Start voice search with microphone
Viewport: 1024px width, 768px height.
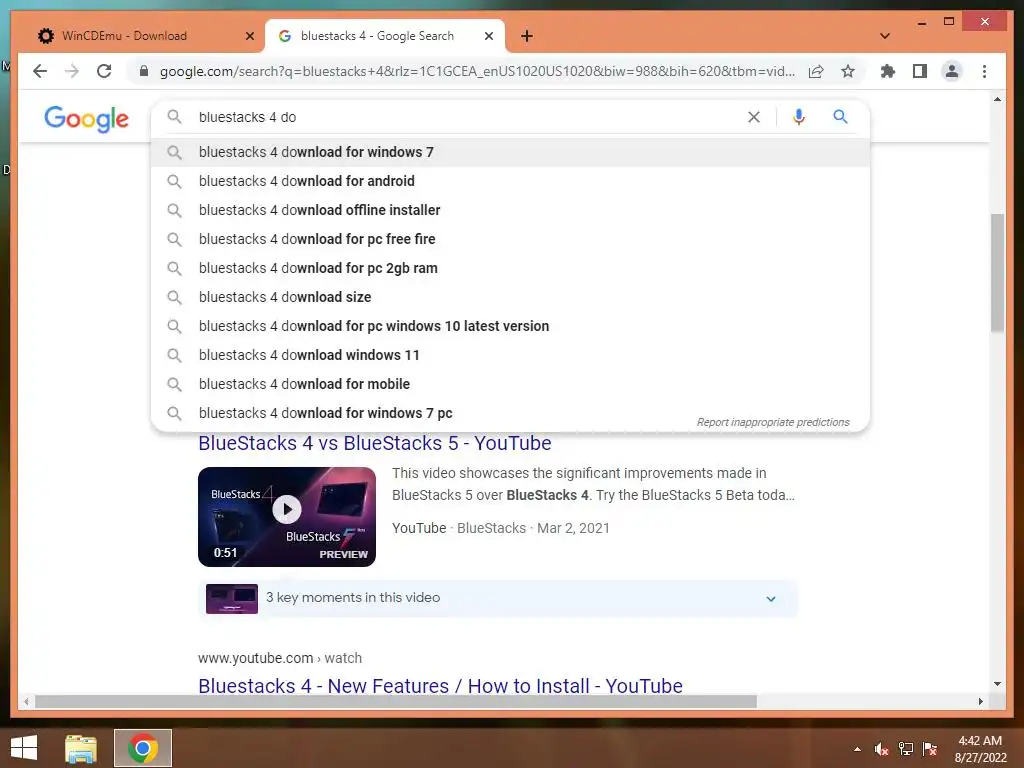click(798, 117)
